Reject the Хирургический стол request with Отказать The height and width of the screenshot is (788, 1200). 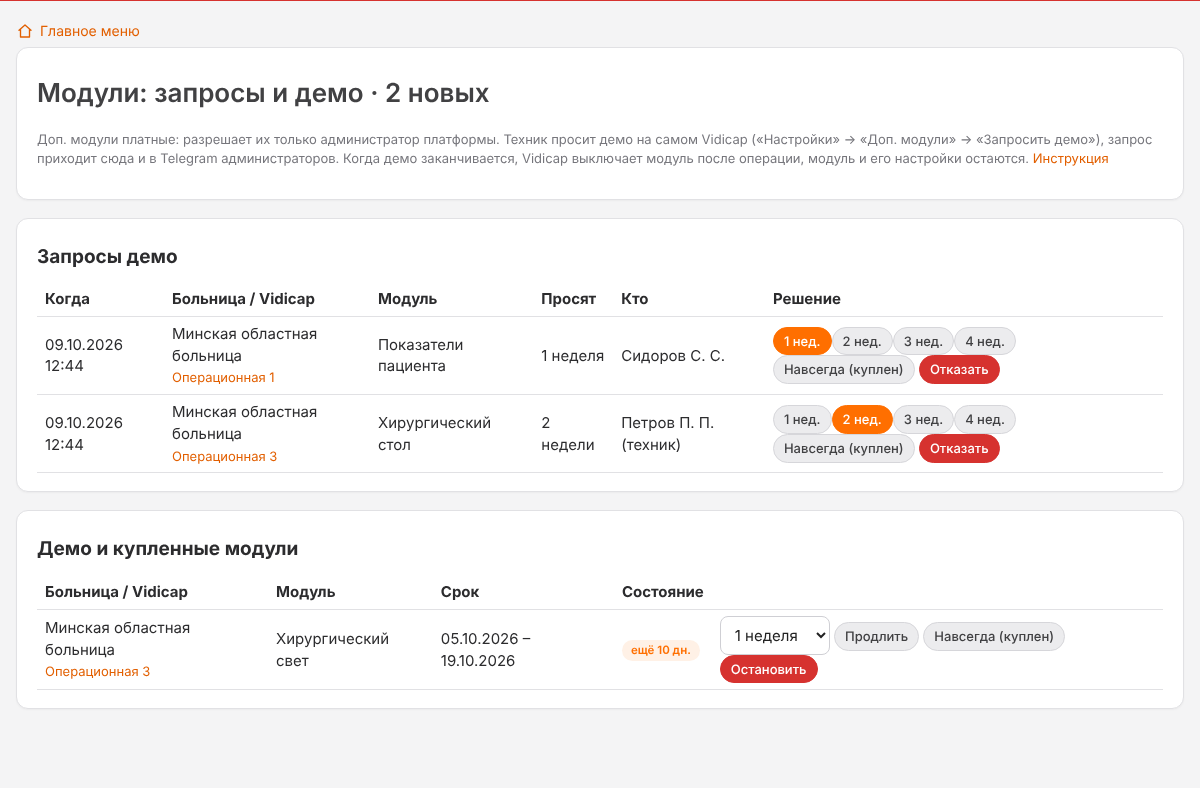959,449
